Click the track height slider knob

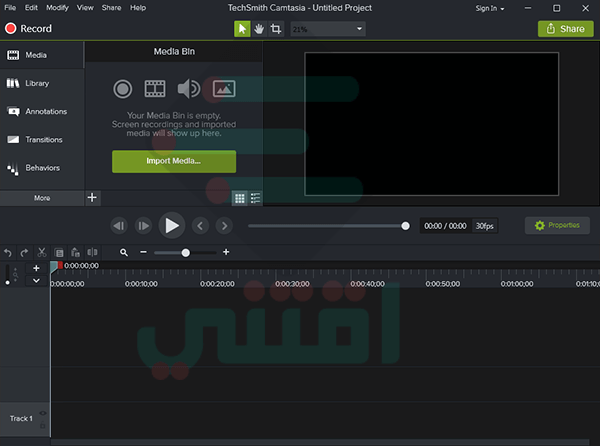[7, 282]
